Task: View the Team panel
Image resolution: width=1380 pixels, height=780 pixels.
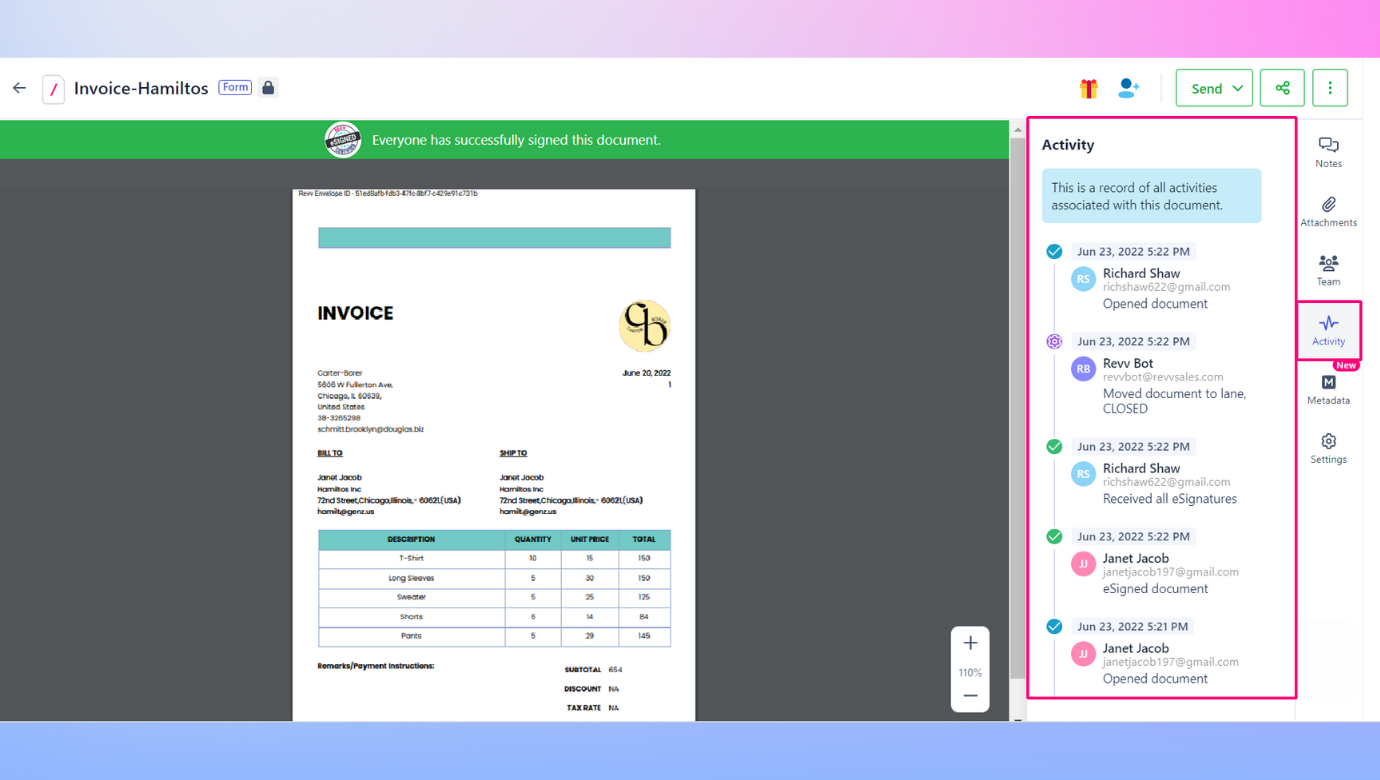Action: [1328, 270]
